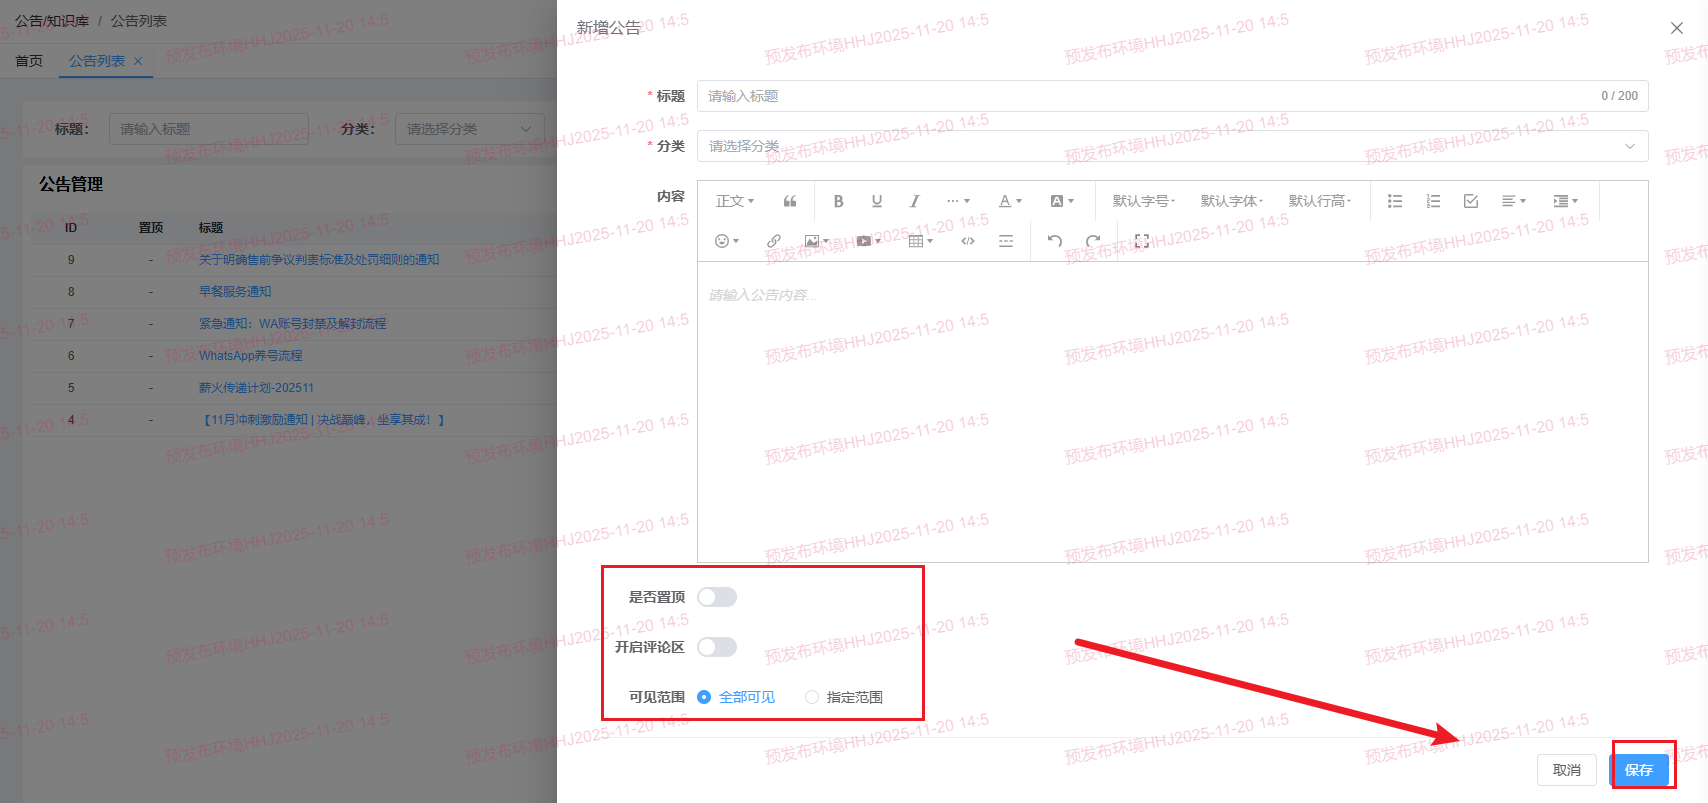The image size is (1708, 803).
Task: Insert a blockquote using the quote icon
Action: [790, 201]
